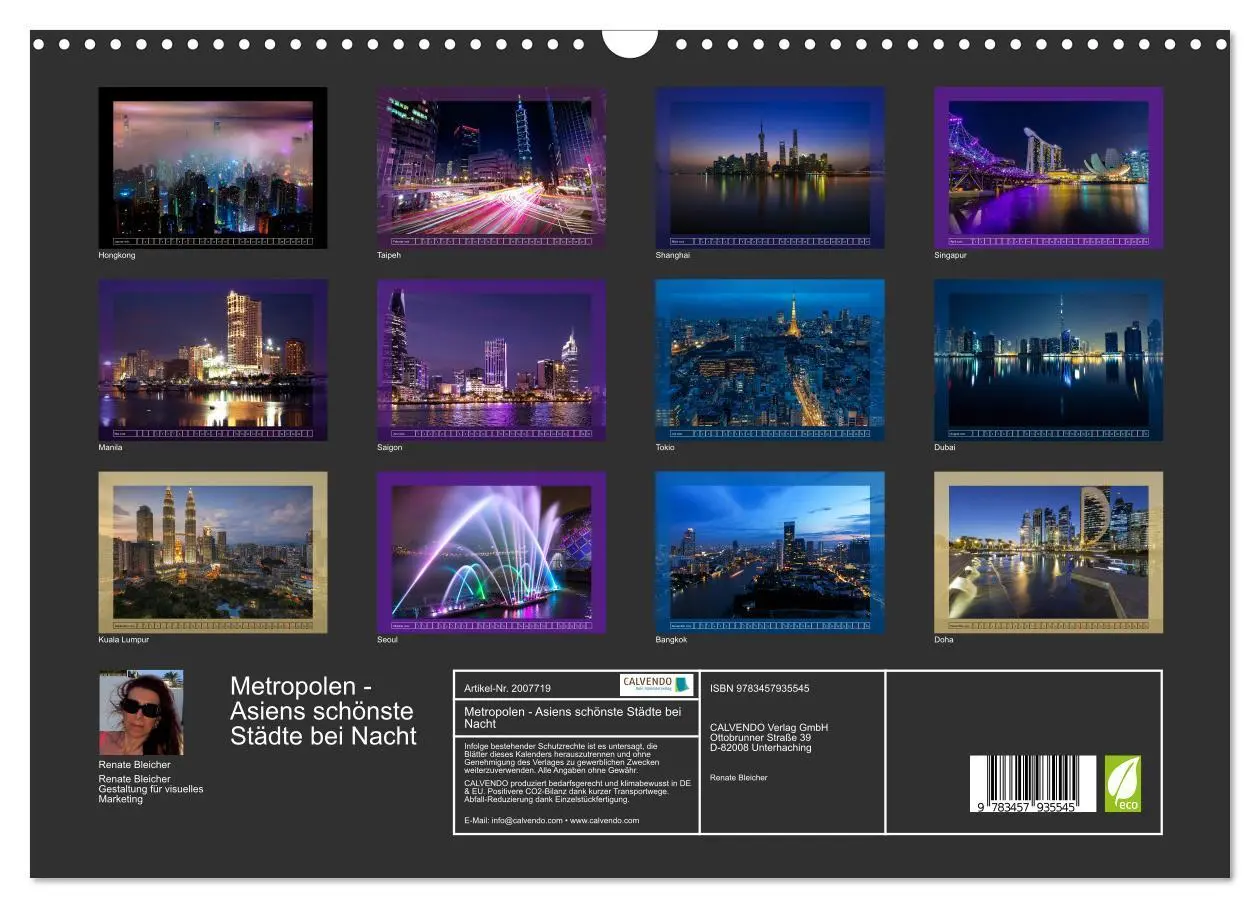Image resolution: width=1260 pixels, height=908 pixels.
Task: Click the ISBN 9783457935545 text
Action: [760, 688]
